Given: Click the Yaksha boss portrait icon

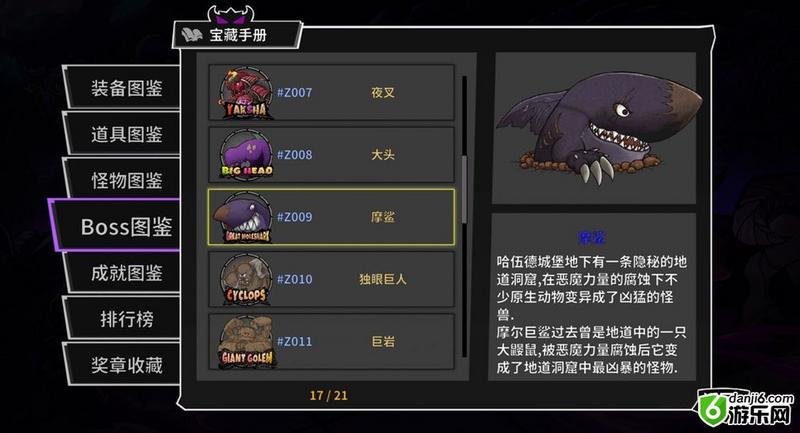Looking at the screenshot, I should [x=246, y=94].
